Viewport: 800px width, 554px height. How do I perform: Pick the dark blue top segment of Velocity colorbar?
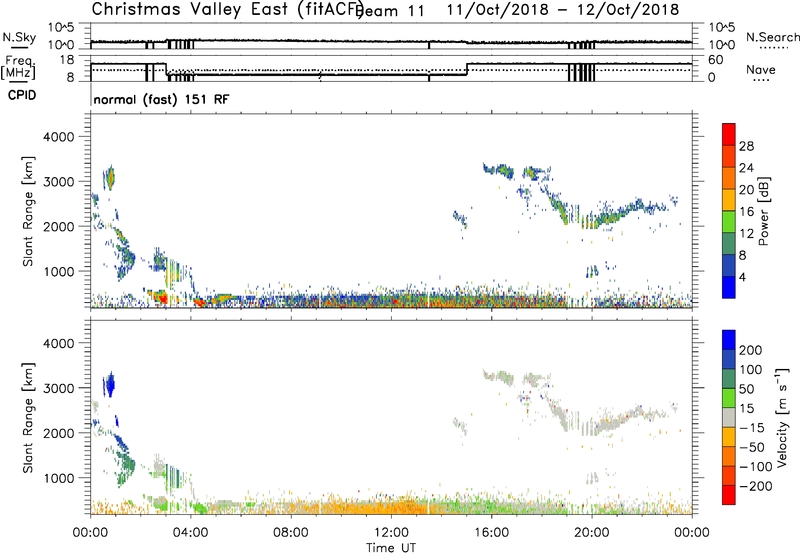click(x=729, y=340)
